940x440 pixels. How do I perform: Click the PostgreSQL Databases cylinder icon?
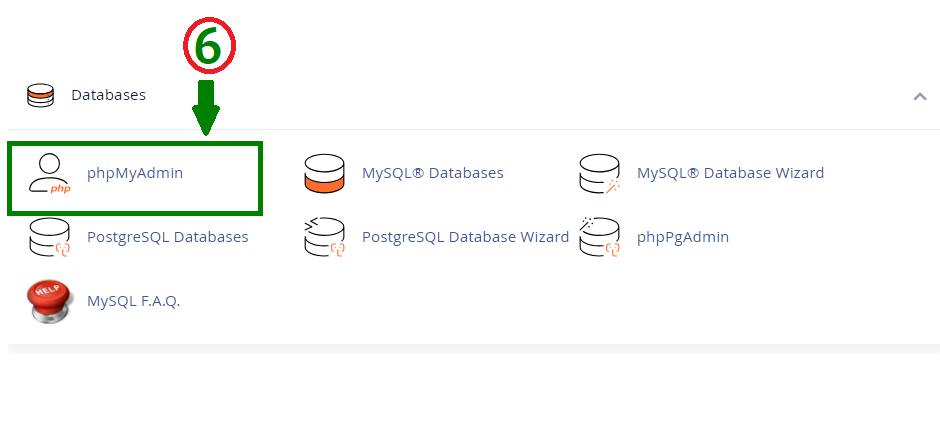click(x=50, y=237)
